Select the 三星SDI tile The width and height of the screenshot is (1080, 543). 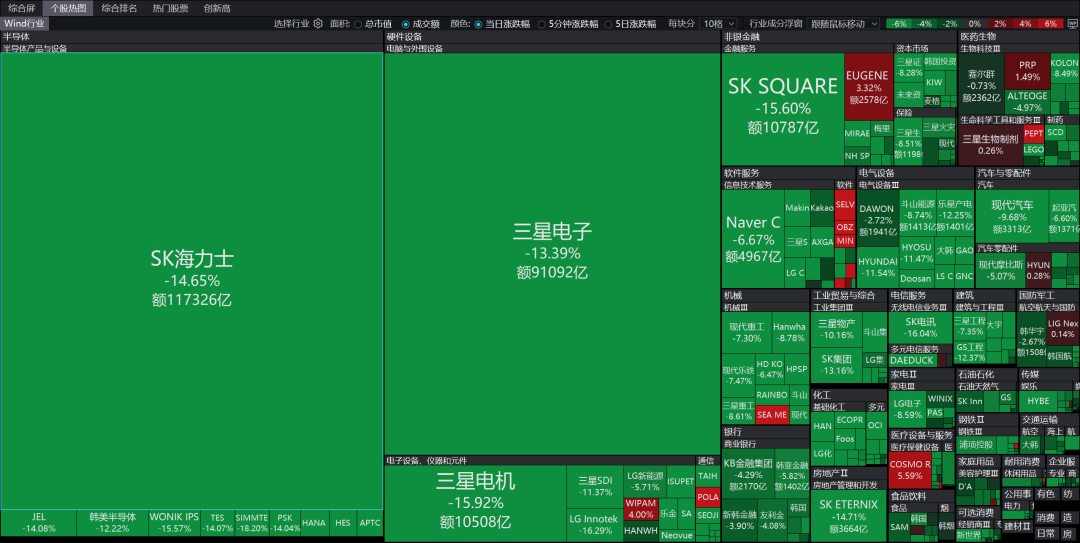coord(595,486)
